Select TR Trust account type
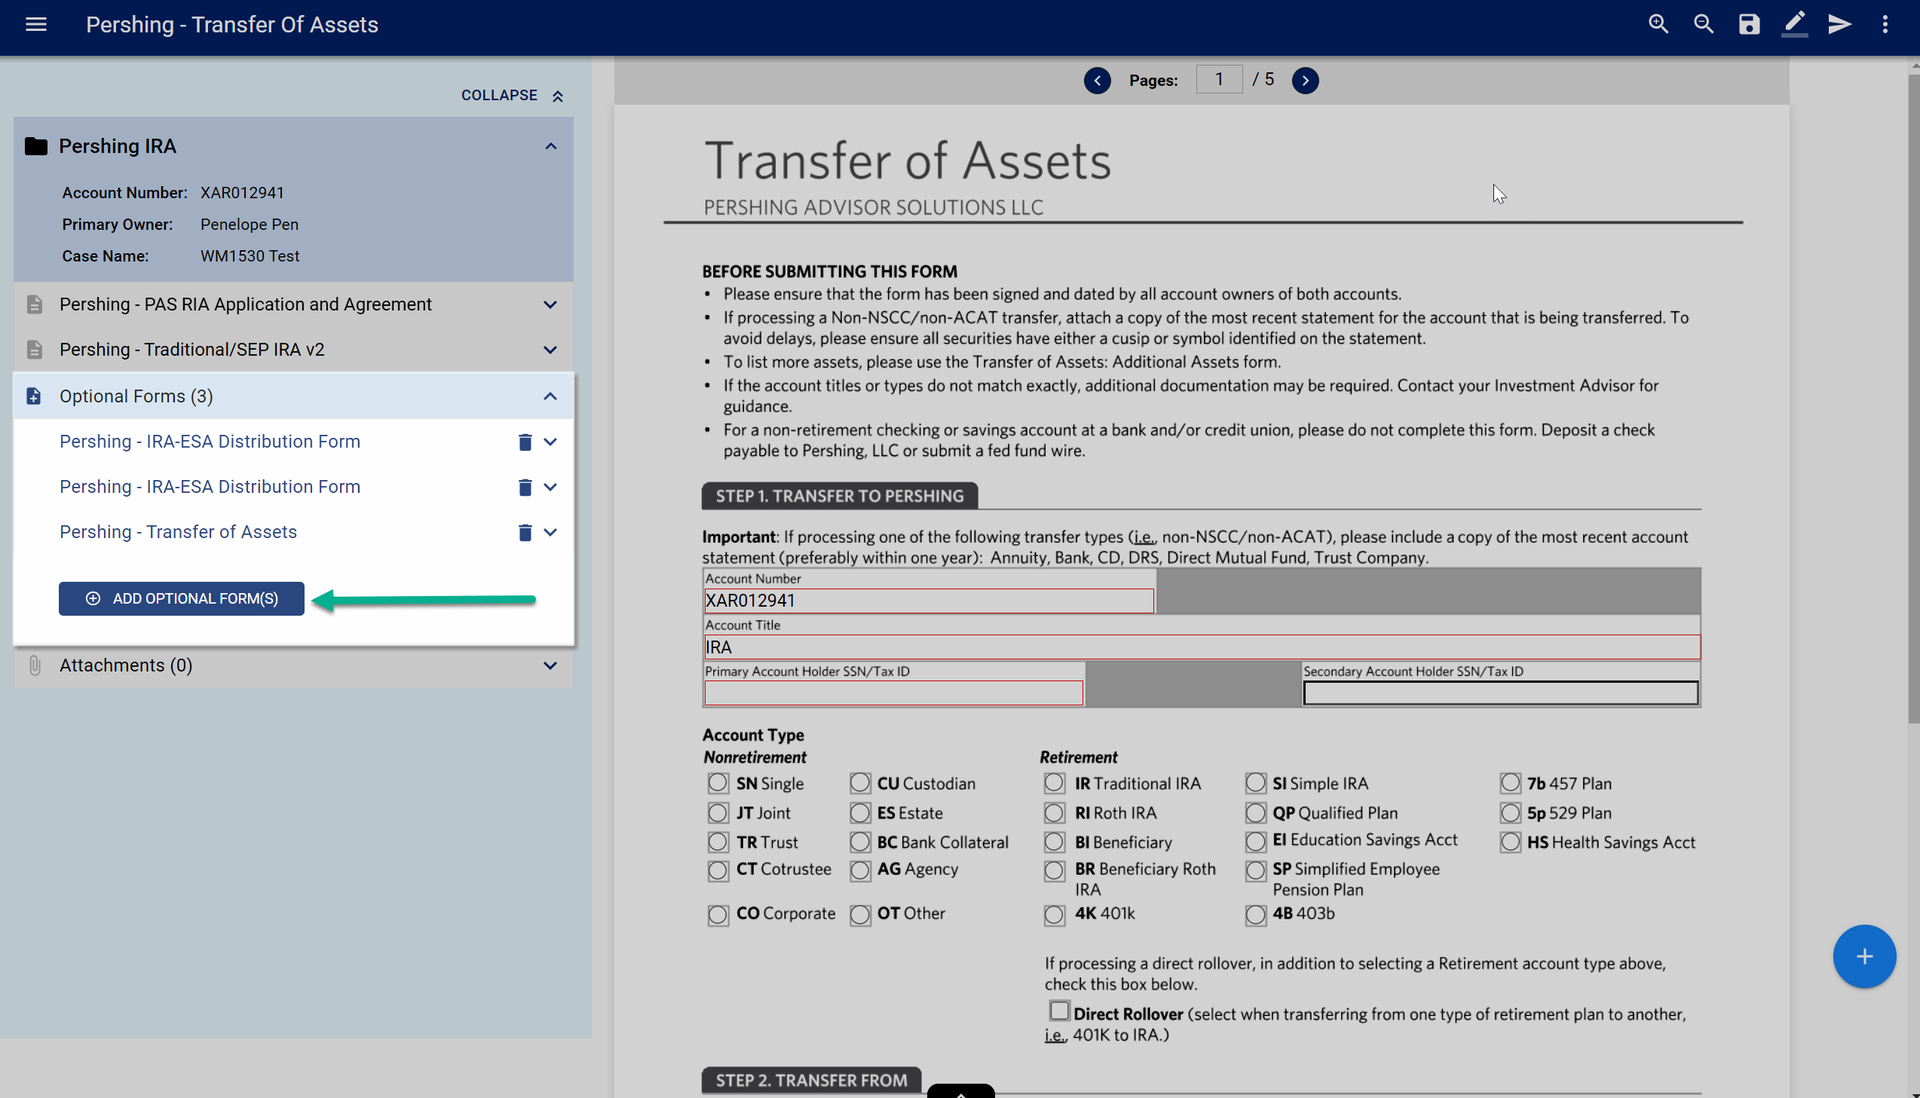 (718, 842)
